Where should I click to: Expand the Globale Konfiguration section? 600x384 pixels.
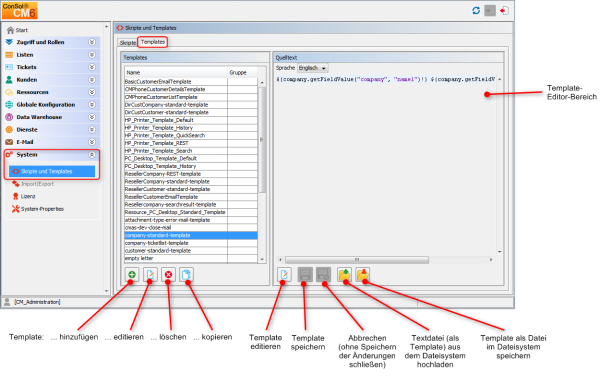click(92, 104)
